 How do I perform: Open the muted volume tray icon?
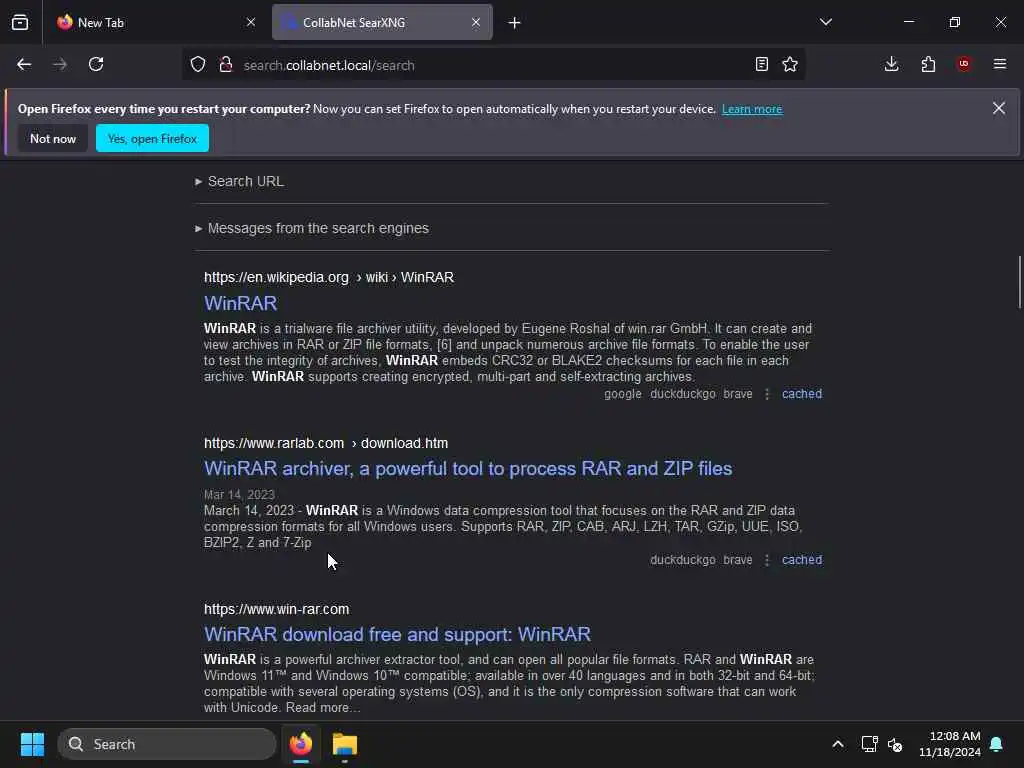895,744
